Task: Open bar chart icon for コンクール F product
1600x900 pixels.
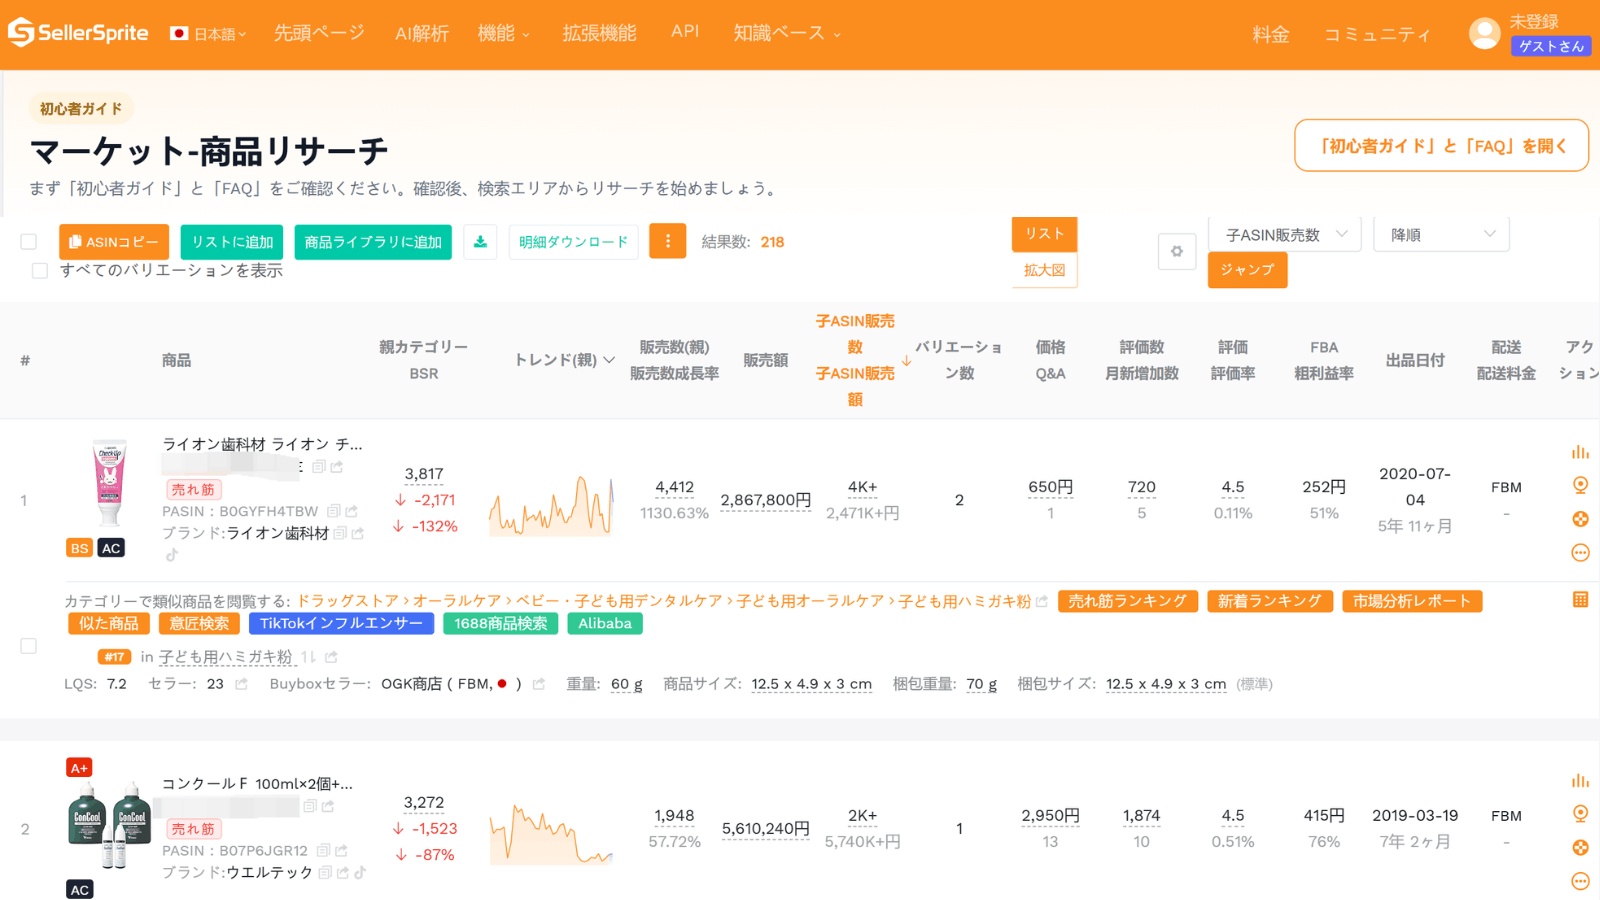Action: (x=1580, y=781)
